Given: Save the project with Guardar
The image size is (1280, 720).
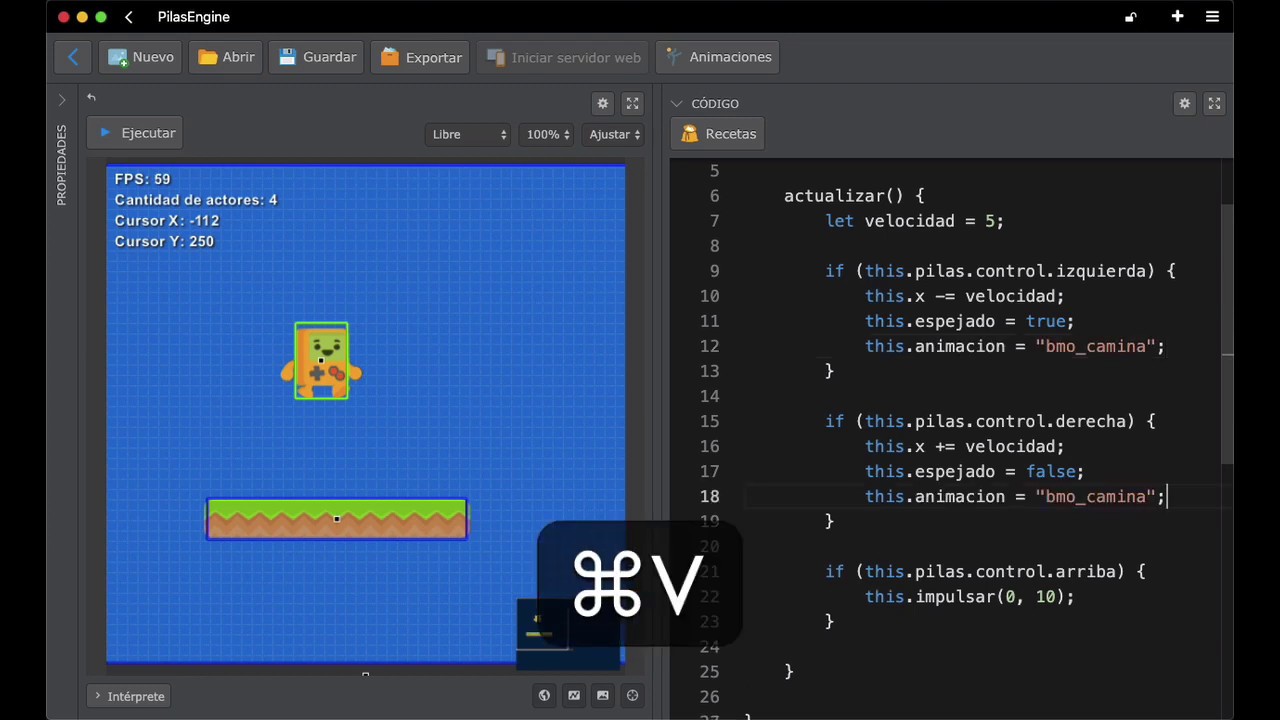Looking at the screenshot, I should (x=317, y=57).
